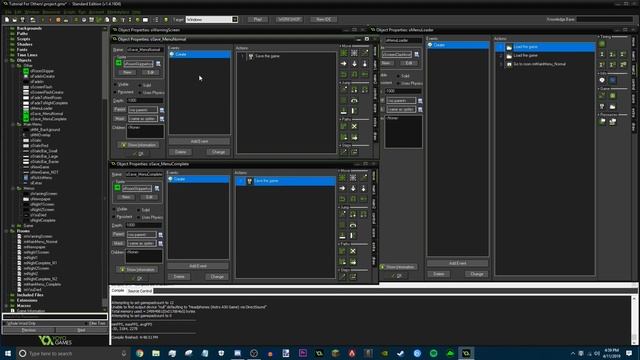
Task: Click Delete event button in oSave_MenuComplete window
Action: pyautogui.click(x=179, y=277)
